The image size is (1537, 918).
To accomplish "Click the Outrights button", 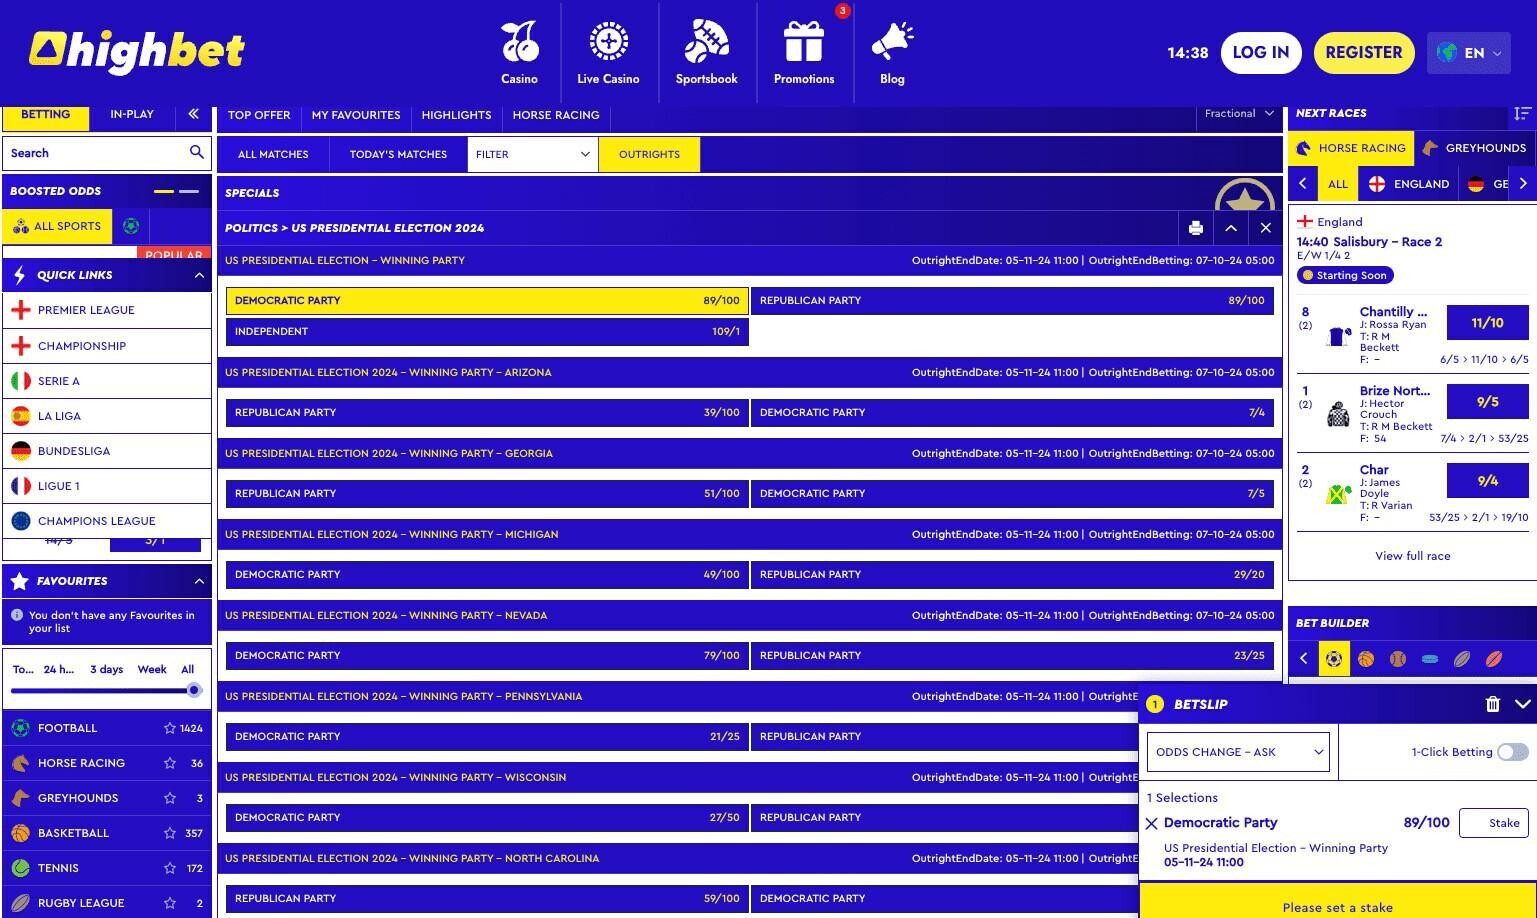I will 649,154.
